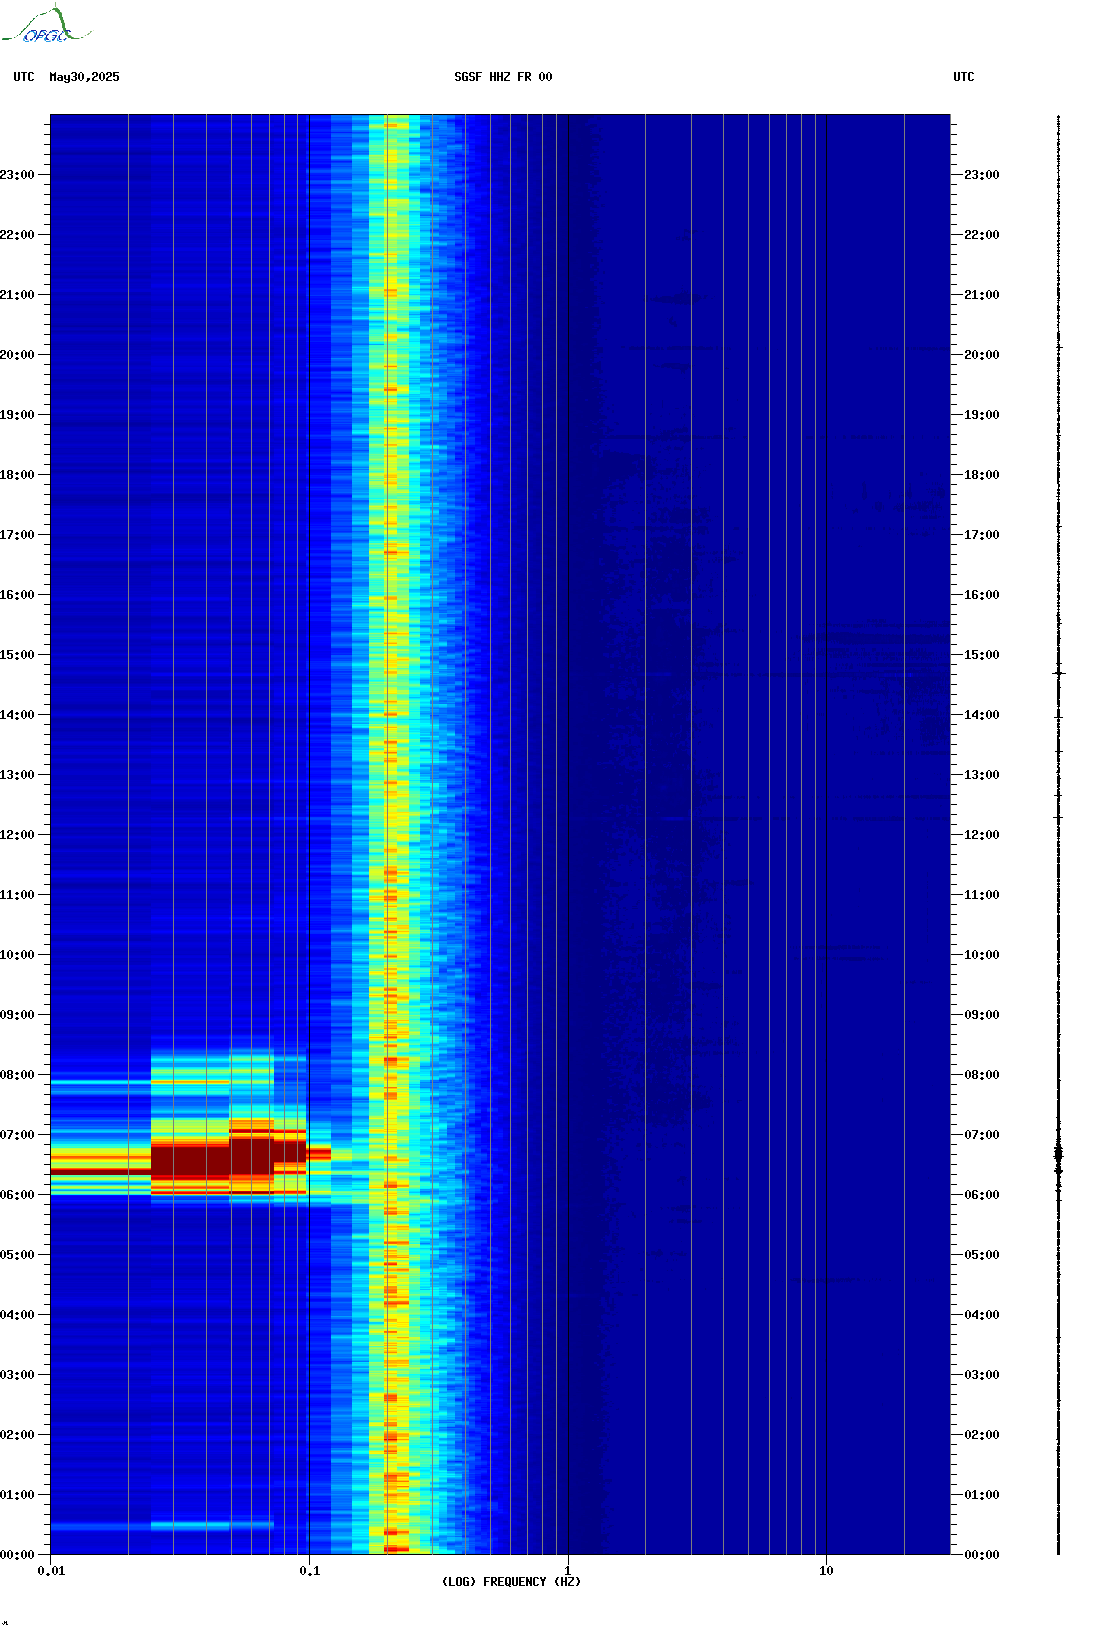Click the 08:00 label on the left time axis
Screen dimensions: 1102x1634
[17, 1075]
